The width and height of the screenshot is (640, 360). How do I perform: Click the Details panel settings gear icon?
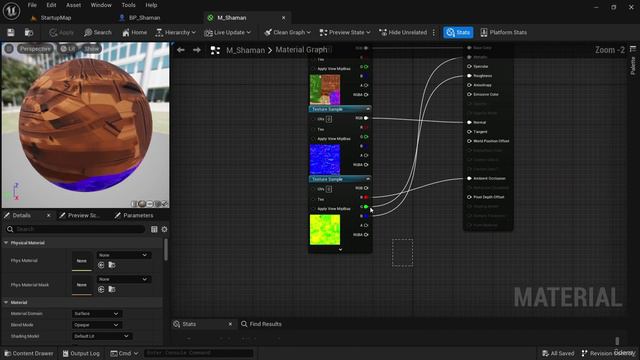[164, 229]
